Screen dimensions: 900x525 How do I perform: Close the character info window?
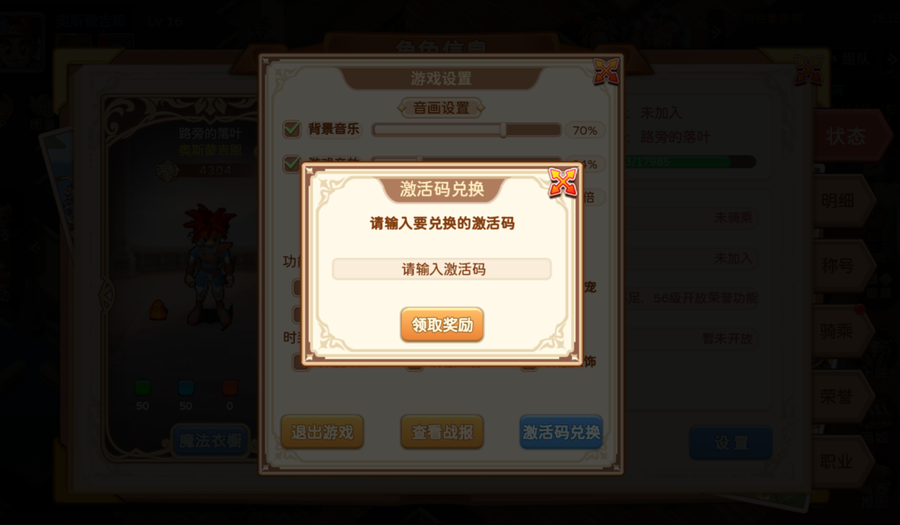[x=808, y=71]
